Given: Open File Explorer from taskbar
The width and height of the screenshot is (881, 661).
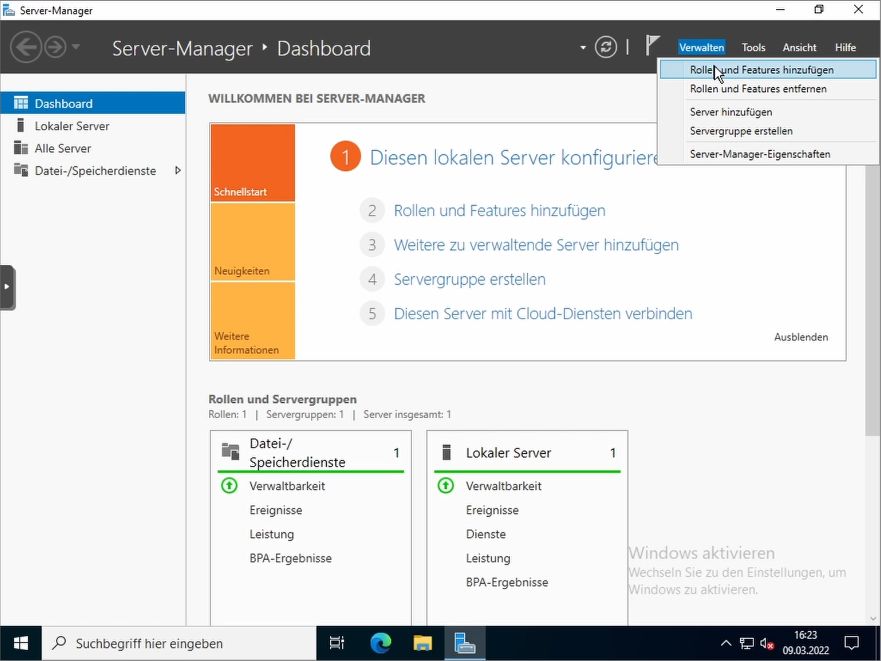Looking at the screenshot, I should (x=423, y=643).
